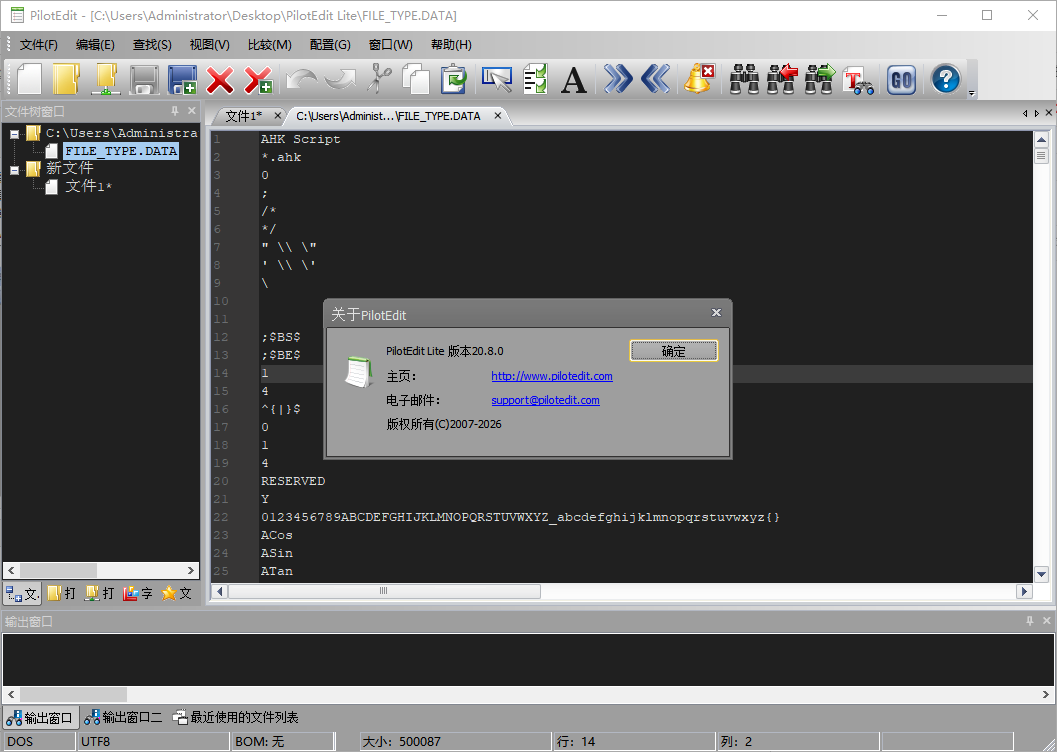Screen dimensions: 1057x752
Task: Click the DOS line-ending status bar field
Action: click(39, 742)
